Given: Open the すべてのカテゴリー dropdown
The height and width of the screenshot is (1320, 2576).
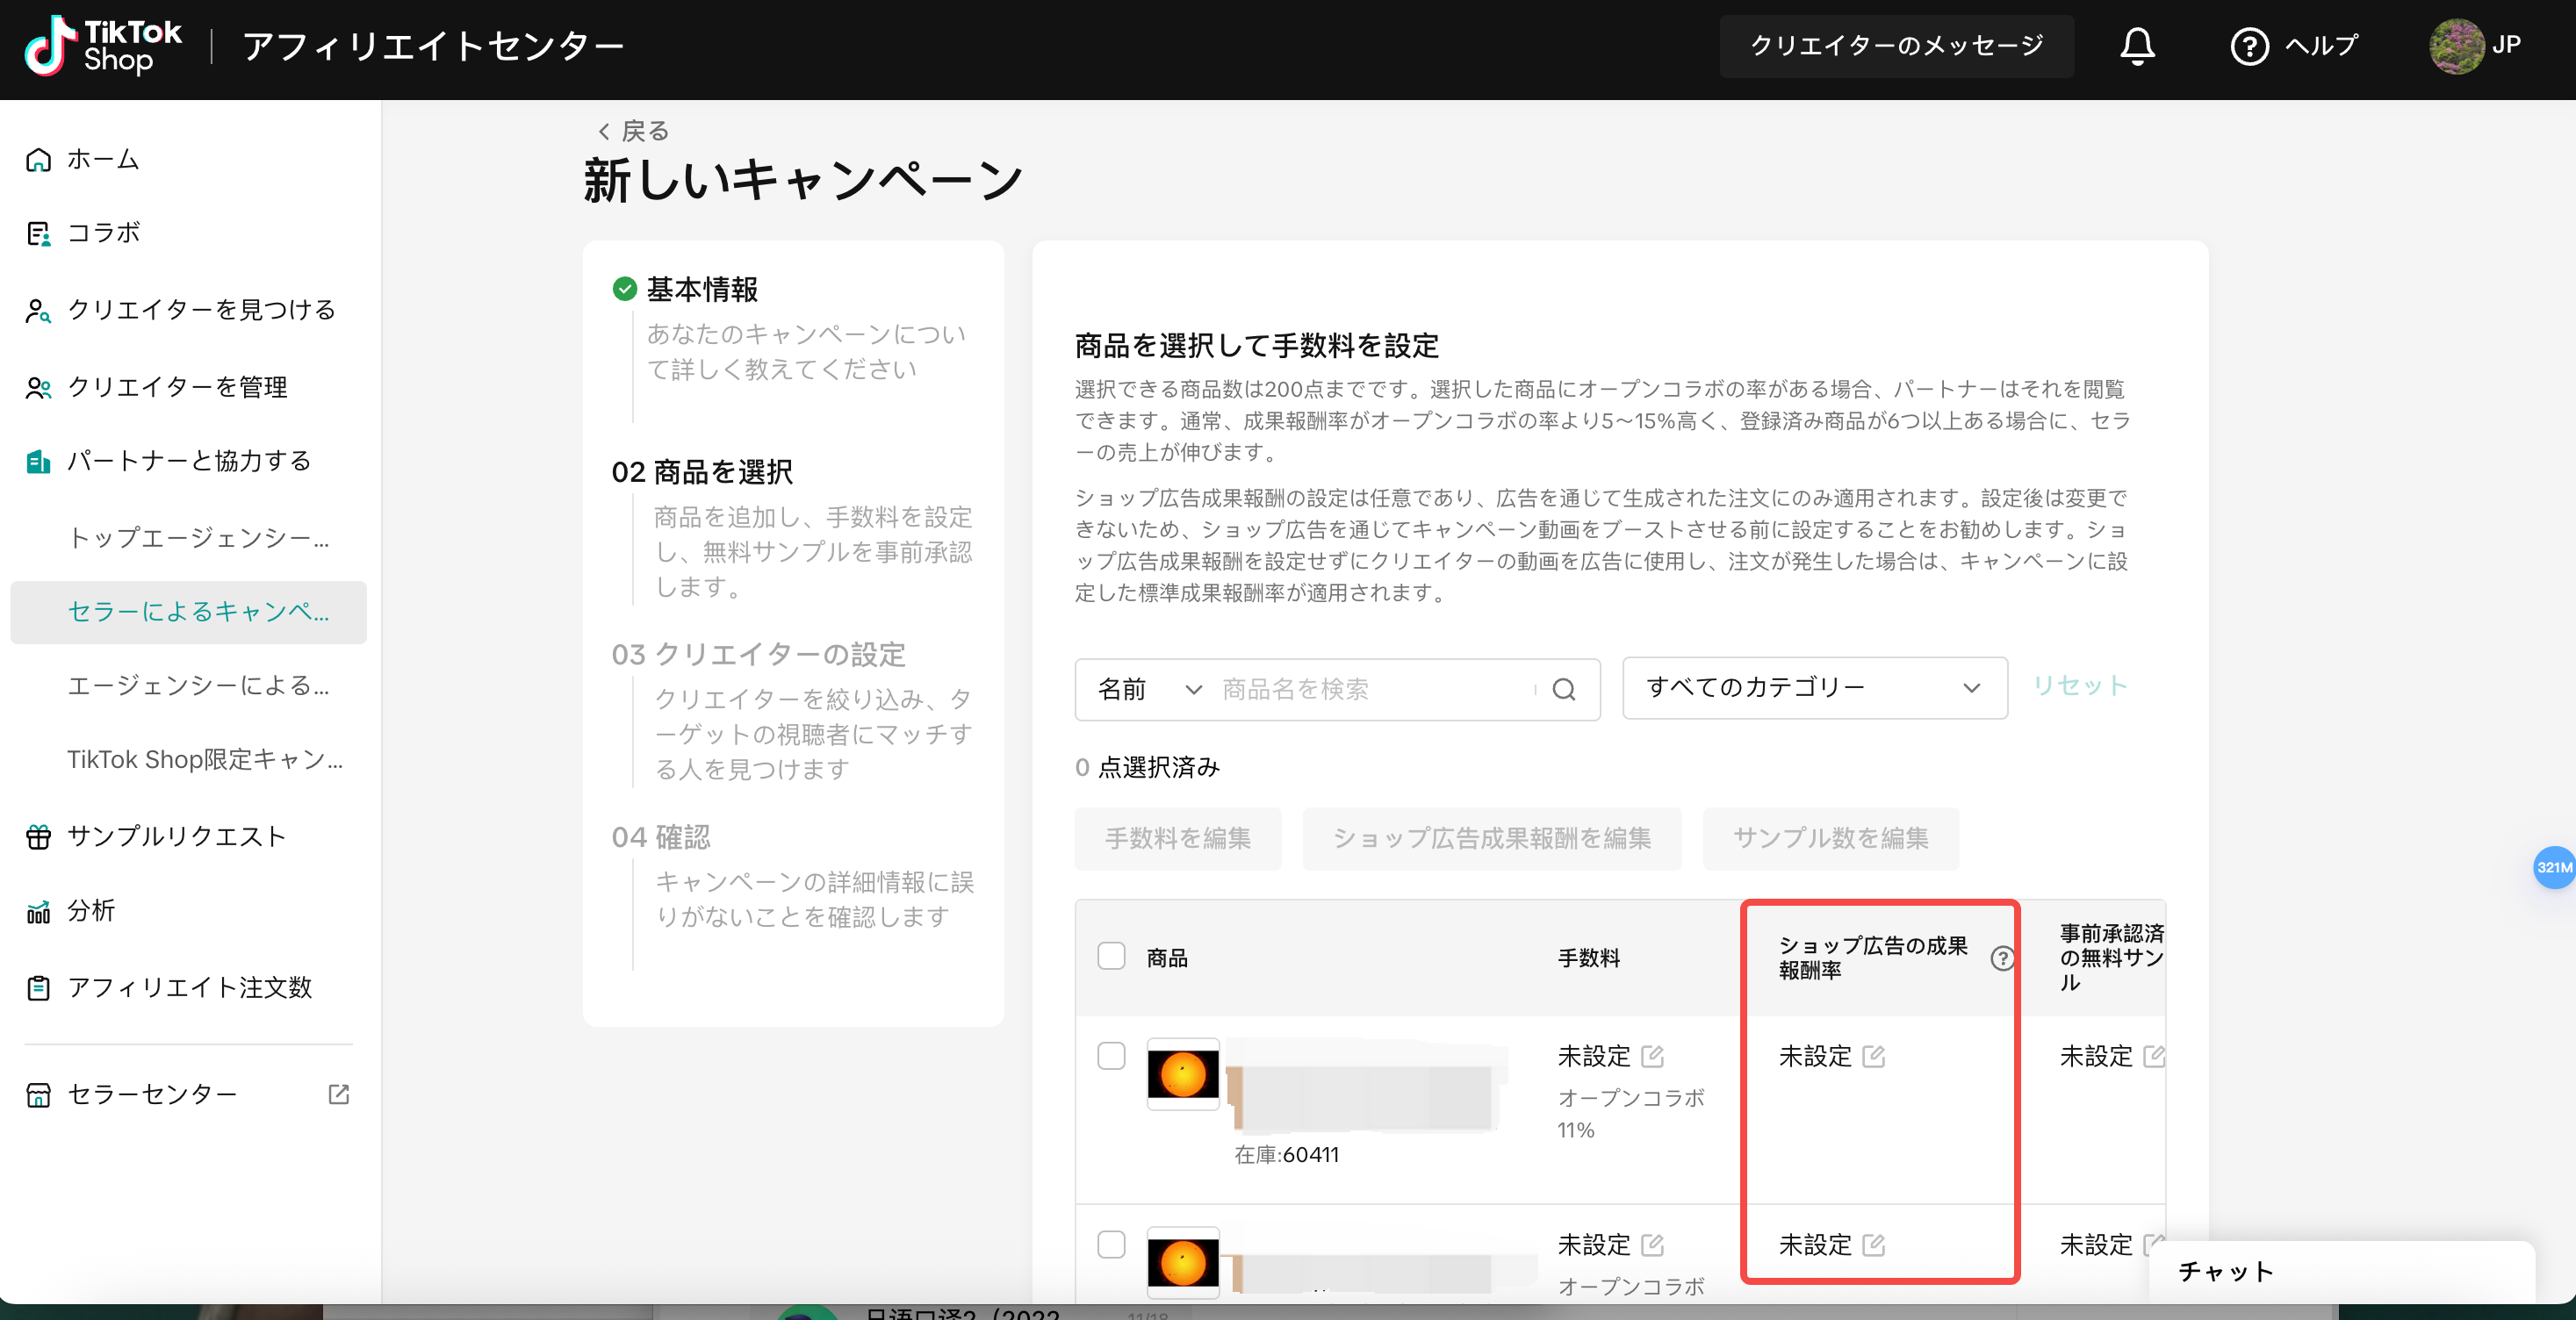Looking at the screenshot, I should [1814, 688].
